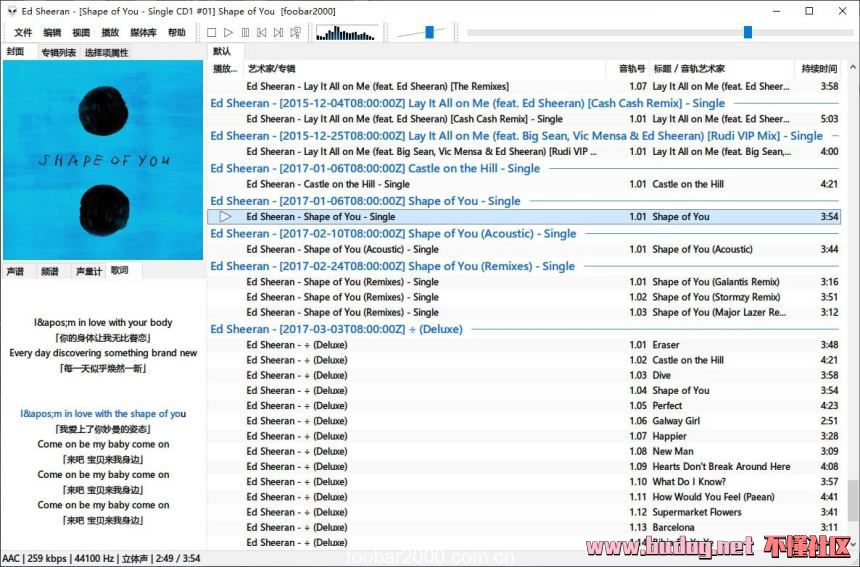Viewport: 860px width, 567px height.
Task: Open the 文件 menu
Action: [23, 33]
